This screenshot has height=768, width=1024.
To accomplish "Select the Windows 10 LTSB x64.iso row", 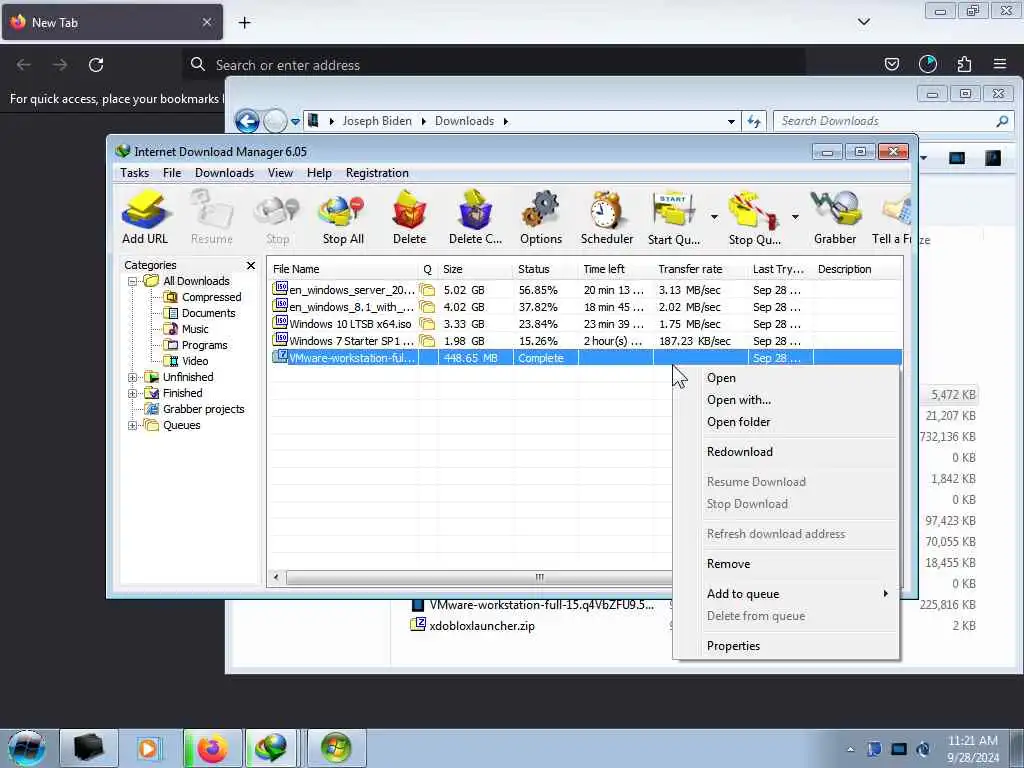I will (x=586, y=324).
